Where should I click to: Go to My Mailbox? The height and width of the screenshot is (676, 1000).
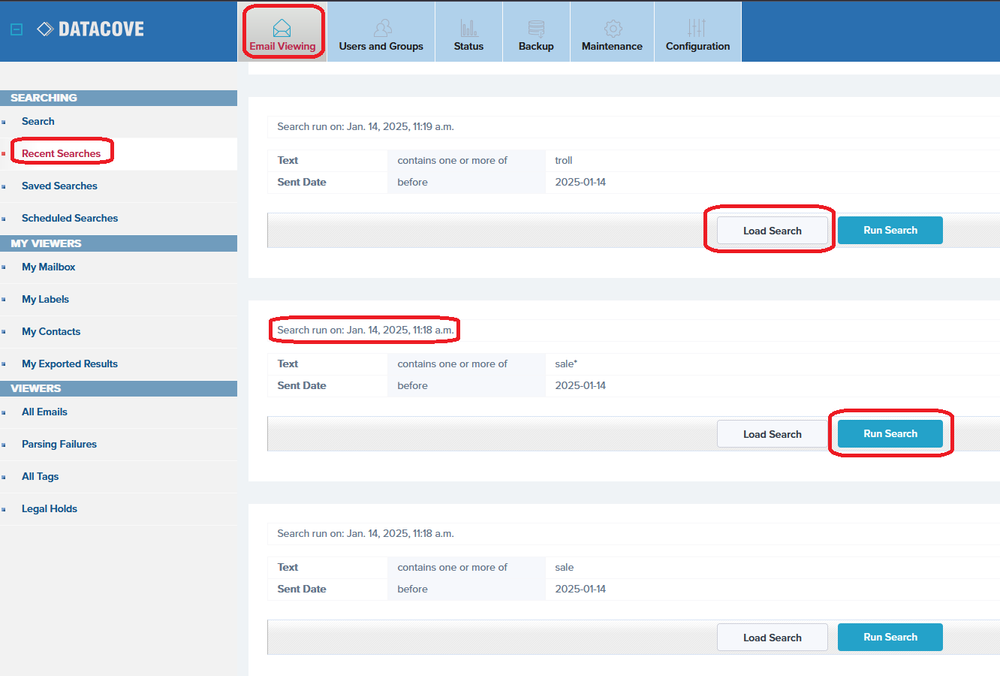pos(48,267)
